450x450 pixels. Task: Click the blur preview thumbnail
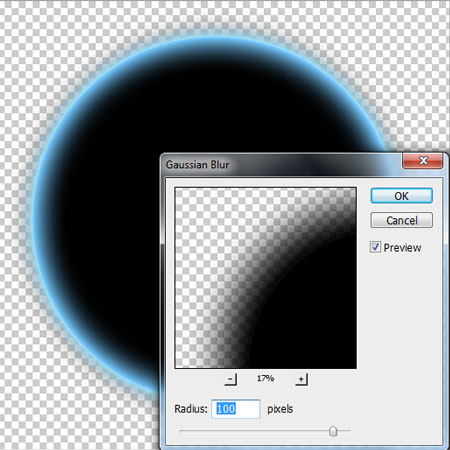point(266,278)
